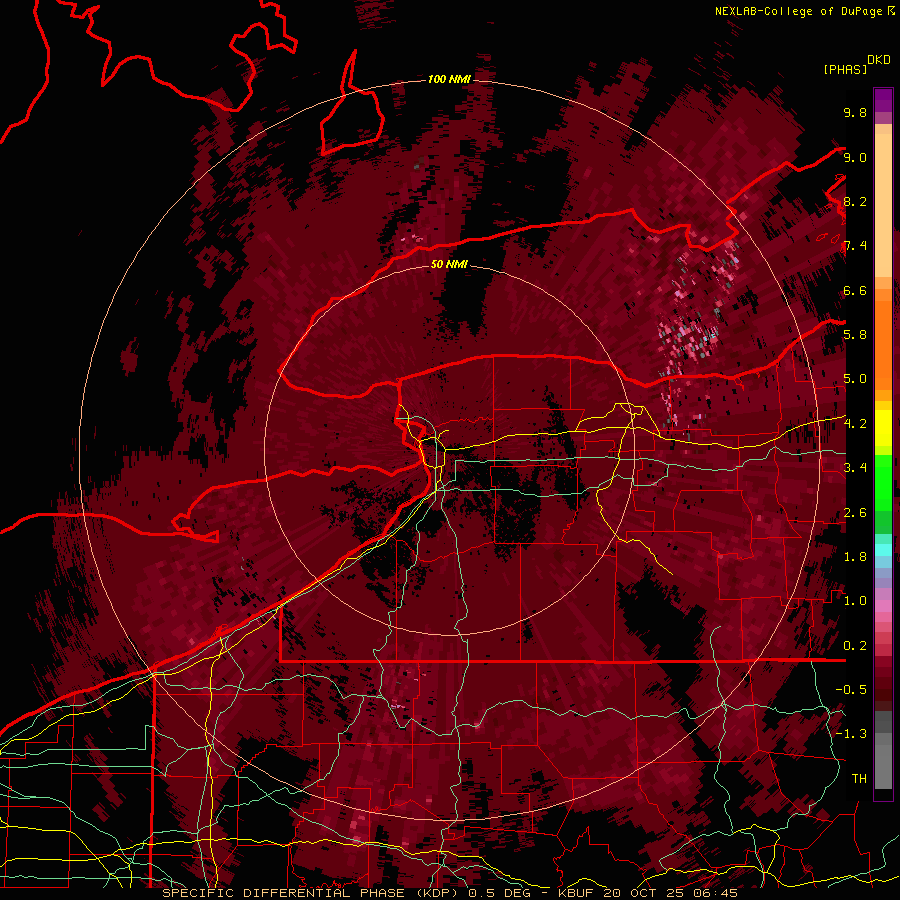The width and height of the screenshot is (900, 900).
Task: Click the bright green segment of the color bar
Action: pos(883,482)
